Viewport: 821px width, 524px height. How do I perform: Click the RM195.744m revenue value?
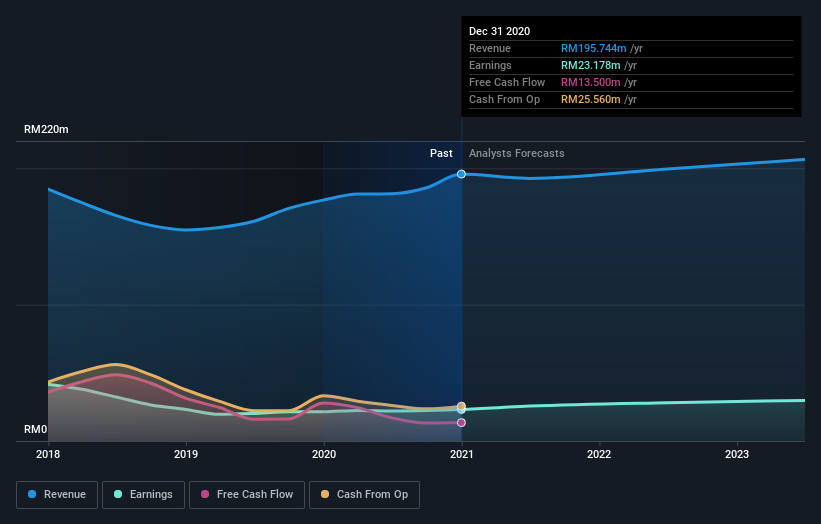pos(593,48)
